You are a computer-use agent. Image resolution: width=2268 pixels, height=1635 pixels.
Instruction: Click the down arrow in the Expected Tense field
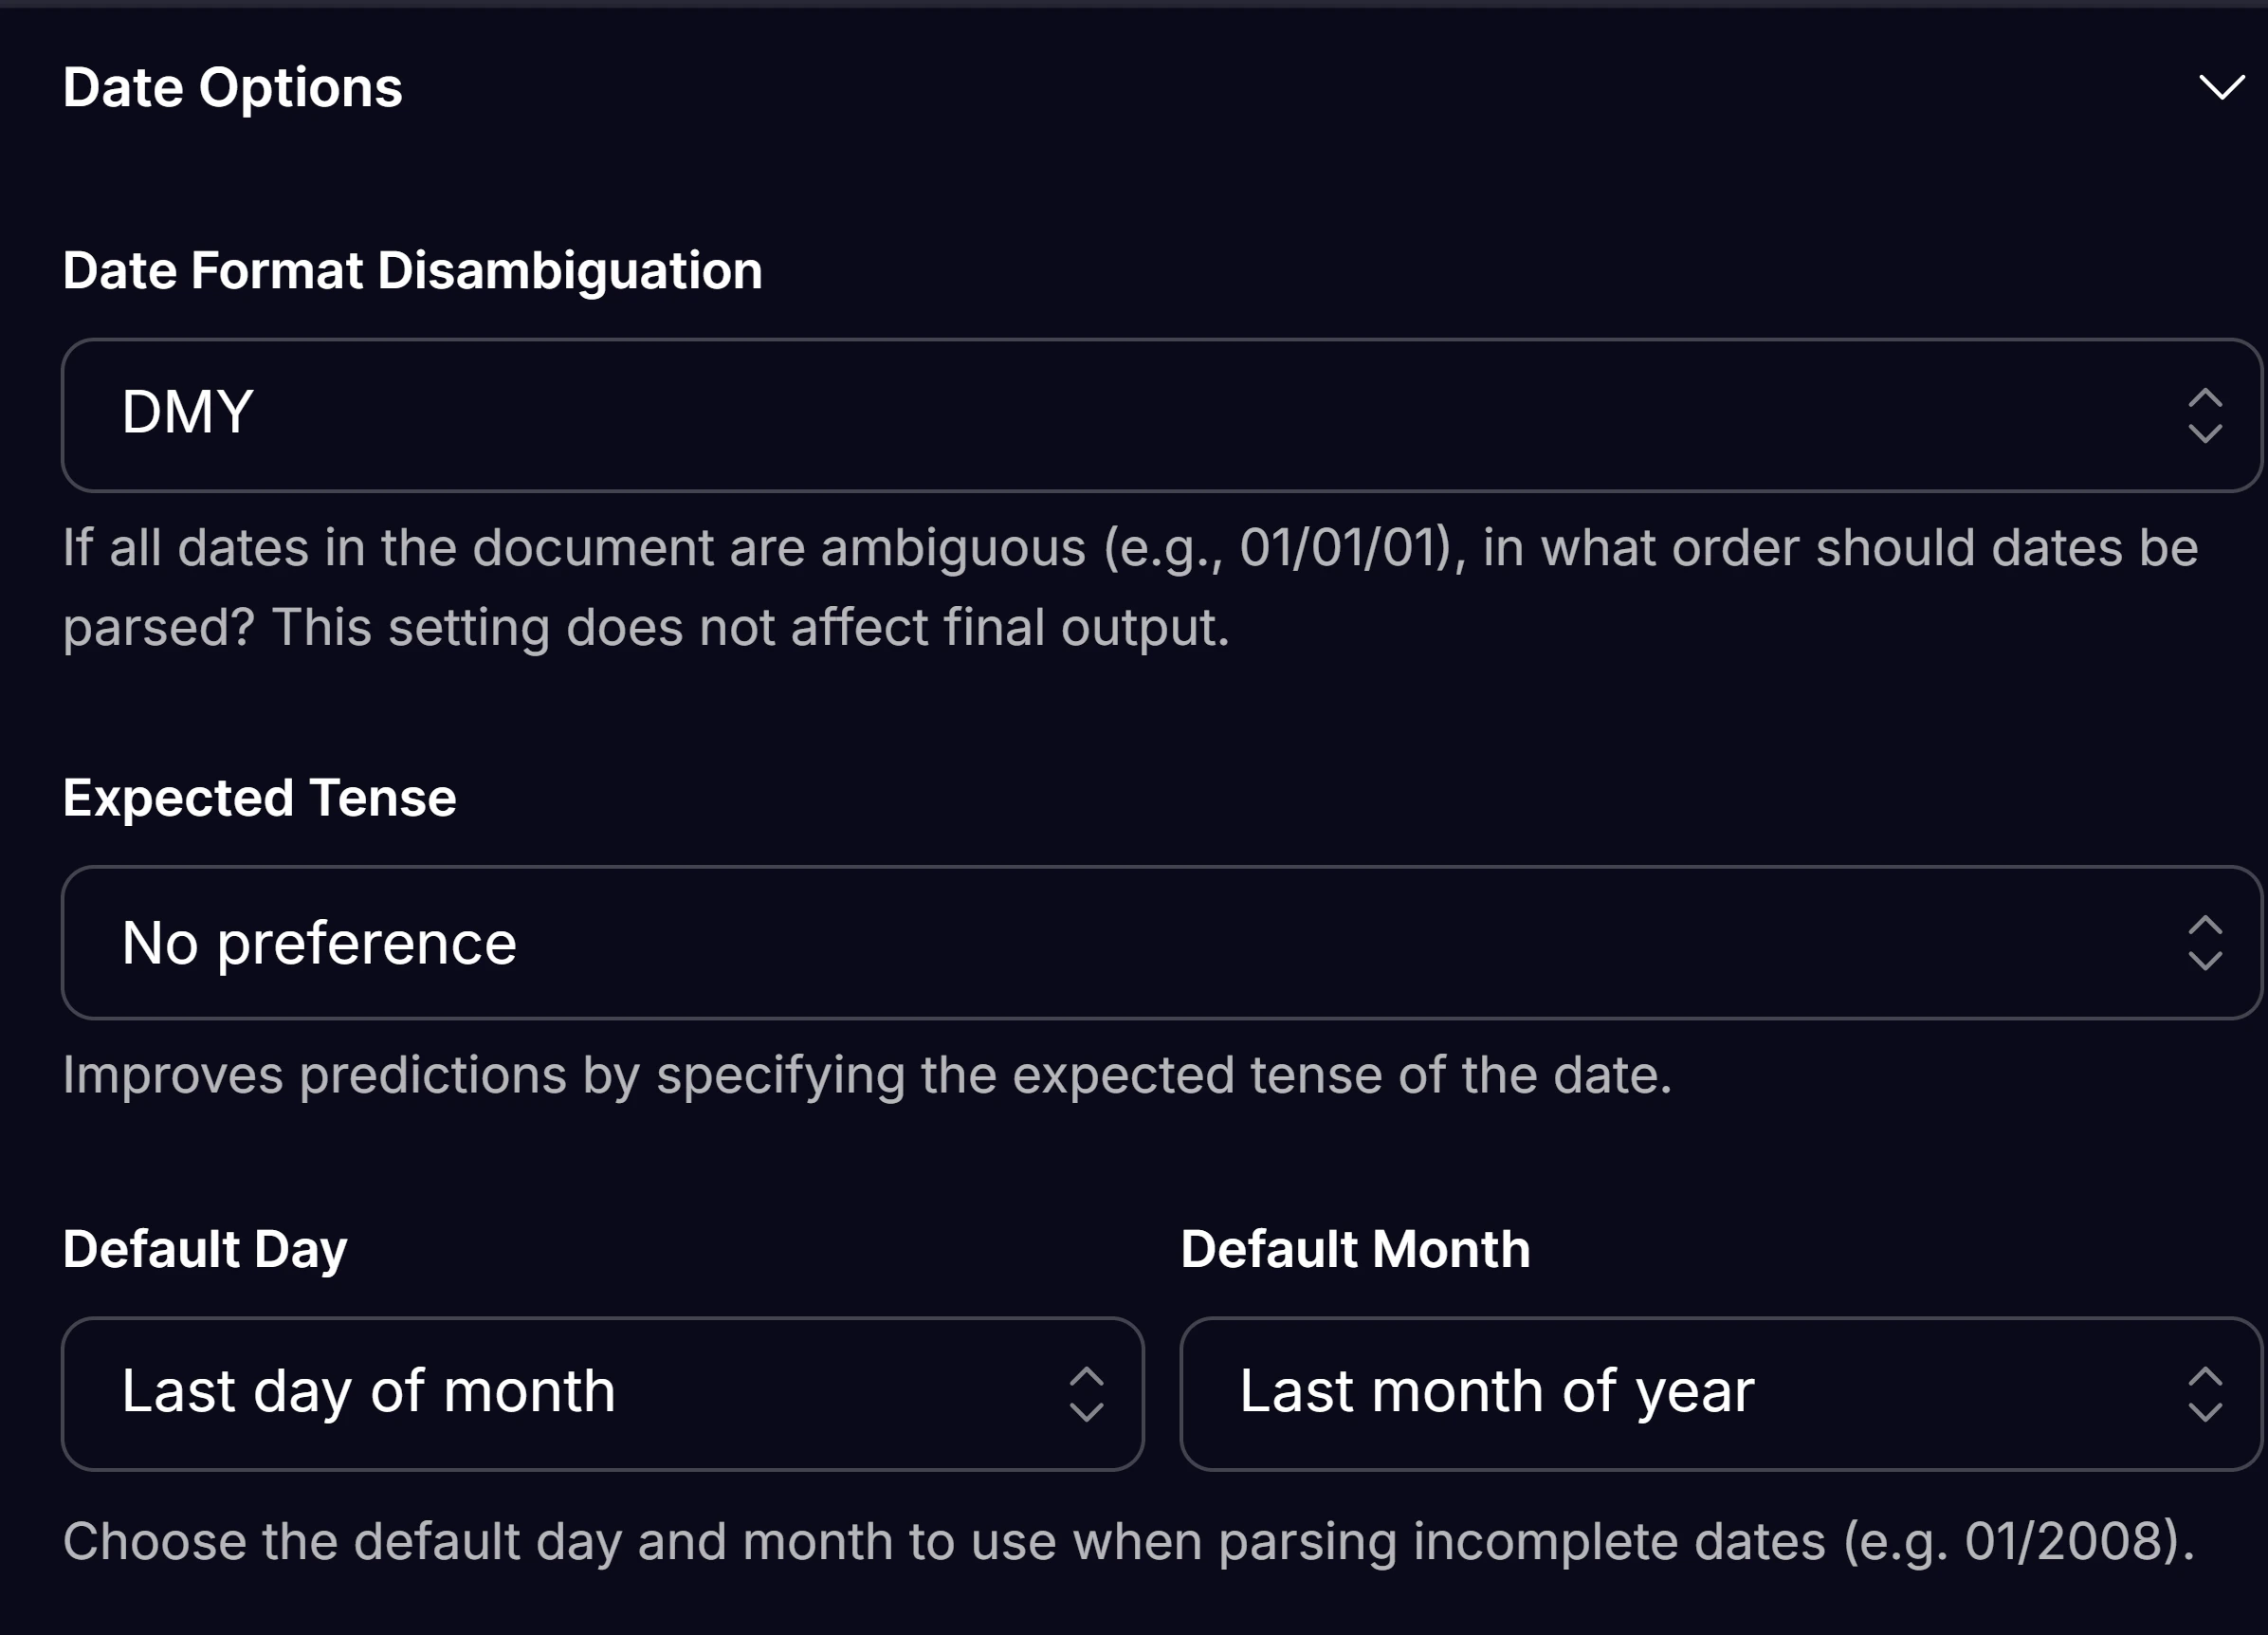tap(2206, 962)
